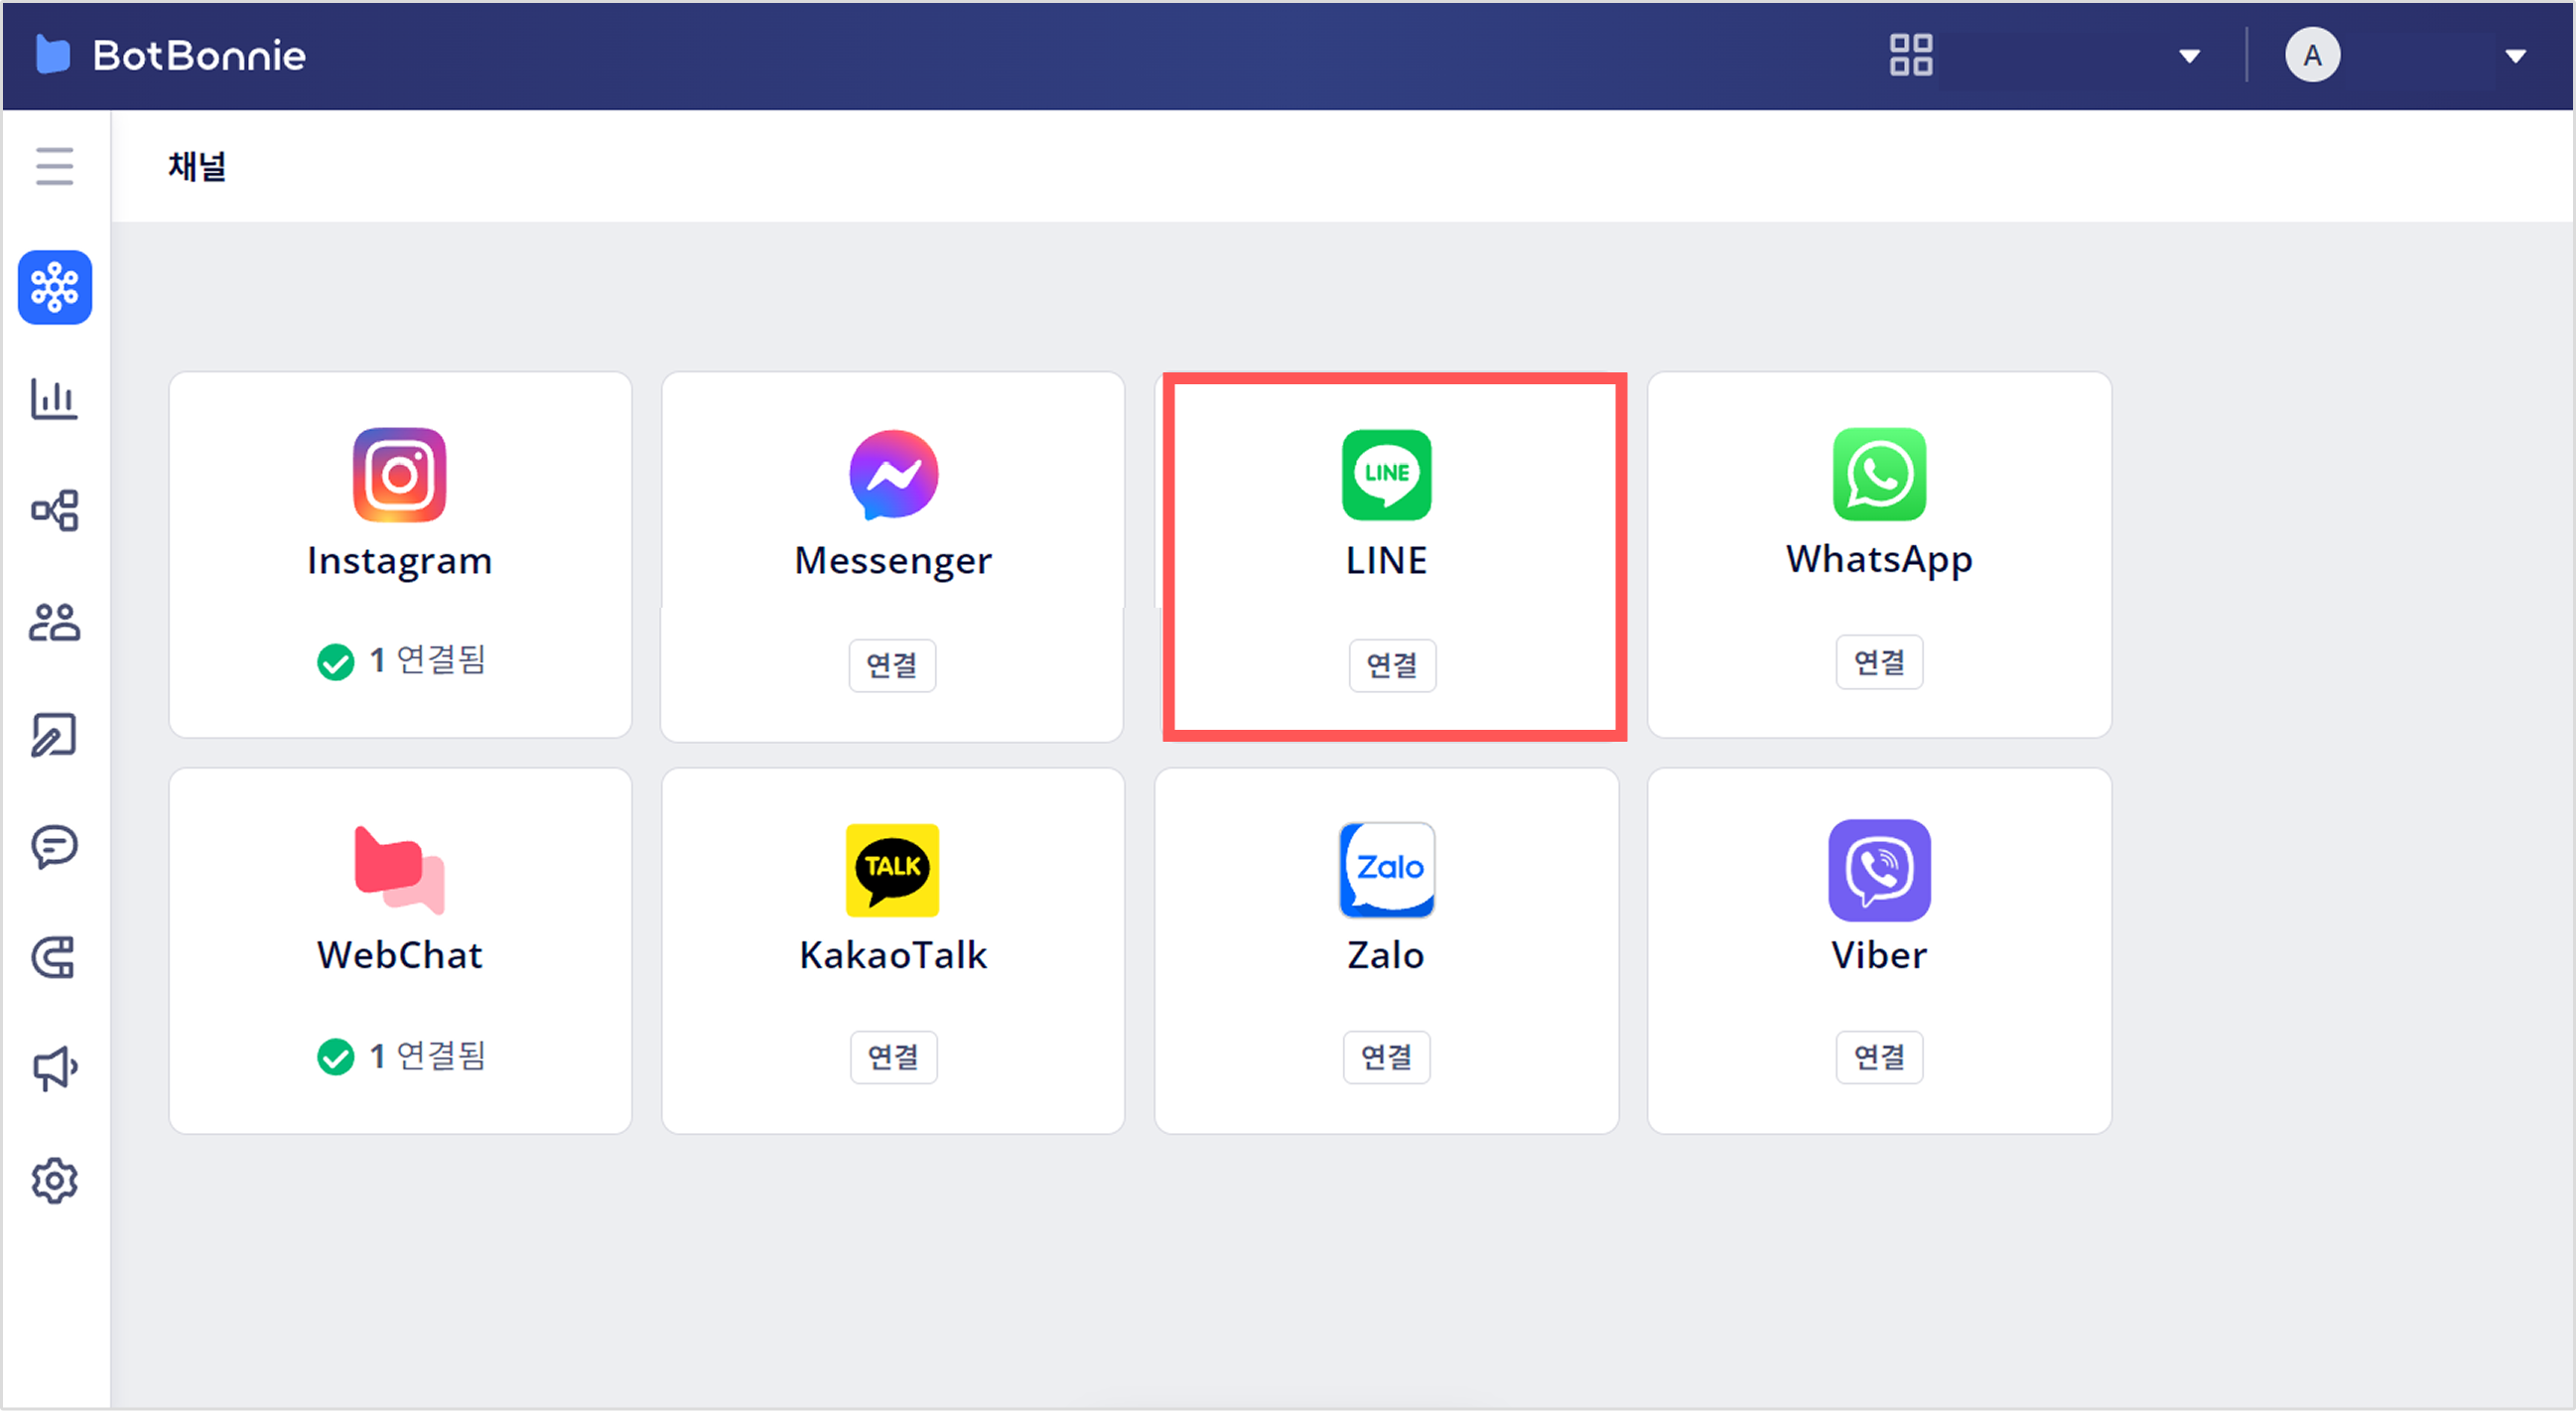Click the 채널 page title

[197, 166]
